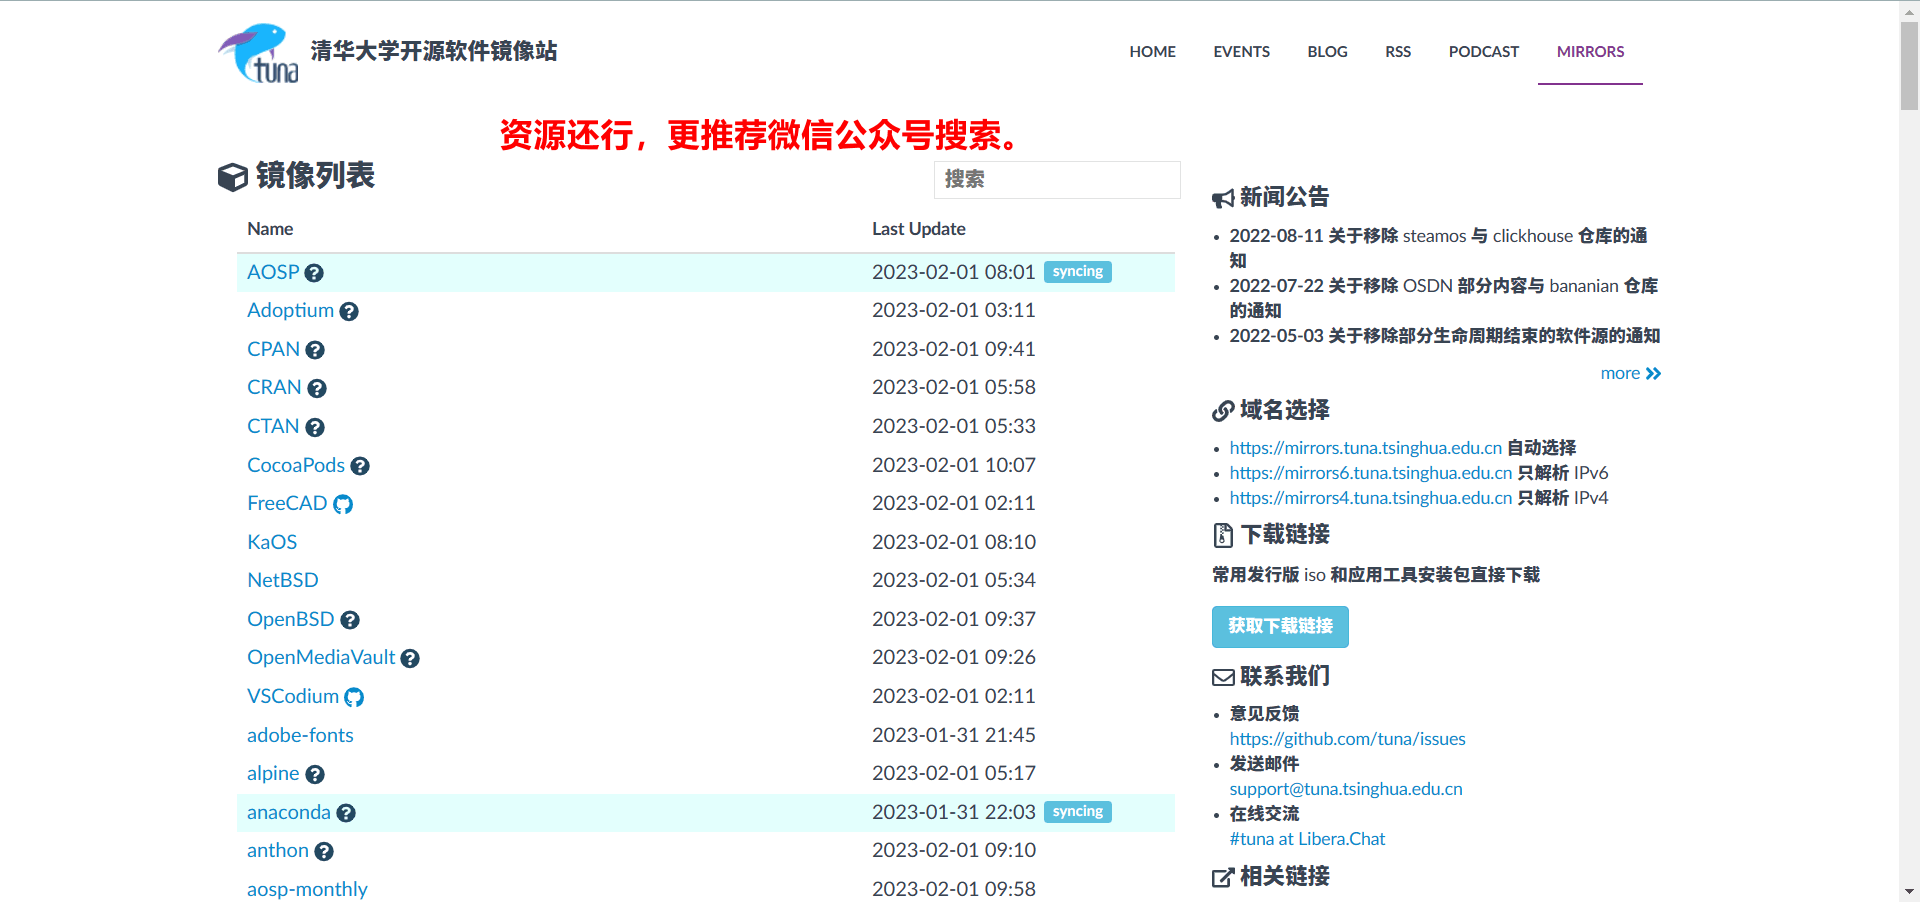Open mirrors.tuna.tsinghua.edu.cn auto-select link
This screenshot has height=902, width=1920.
click(x=1366, y=448)
